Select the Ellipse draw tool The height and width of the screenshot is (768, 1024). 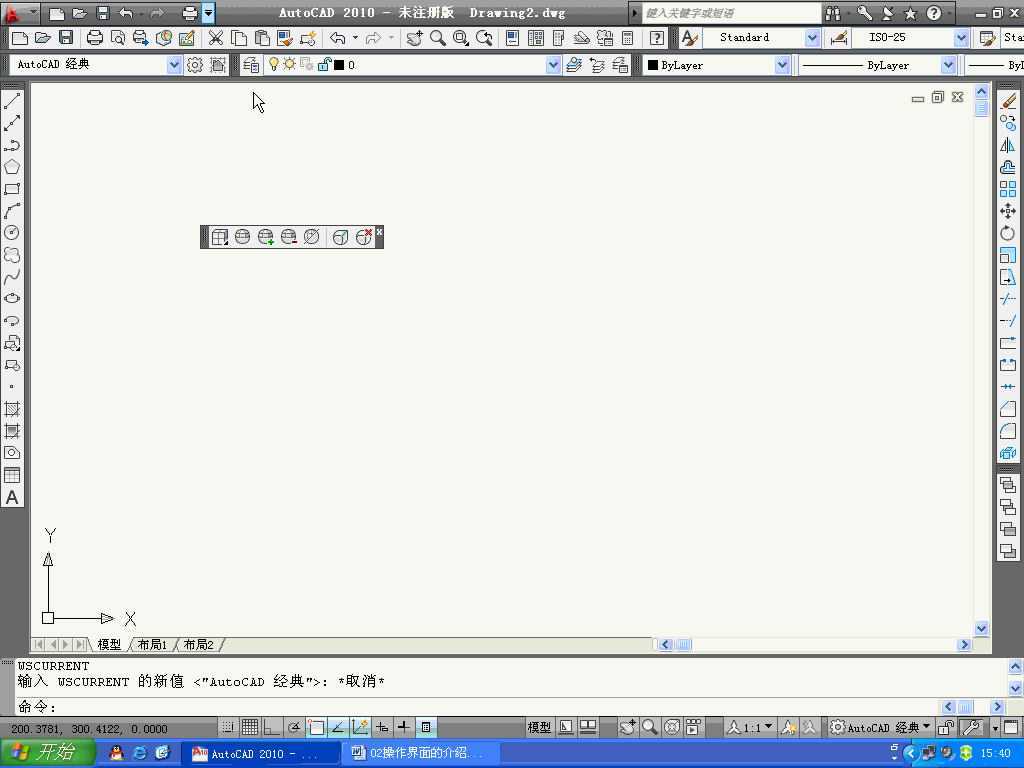(x=12, y=299)
